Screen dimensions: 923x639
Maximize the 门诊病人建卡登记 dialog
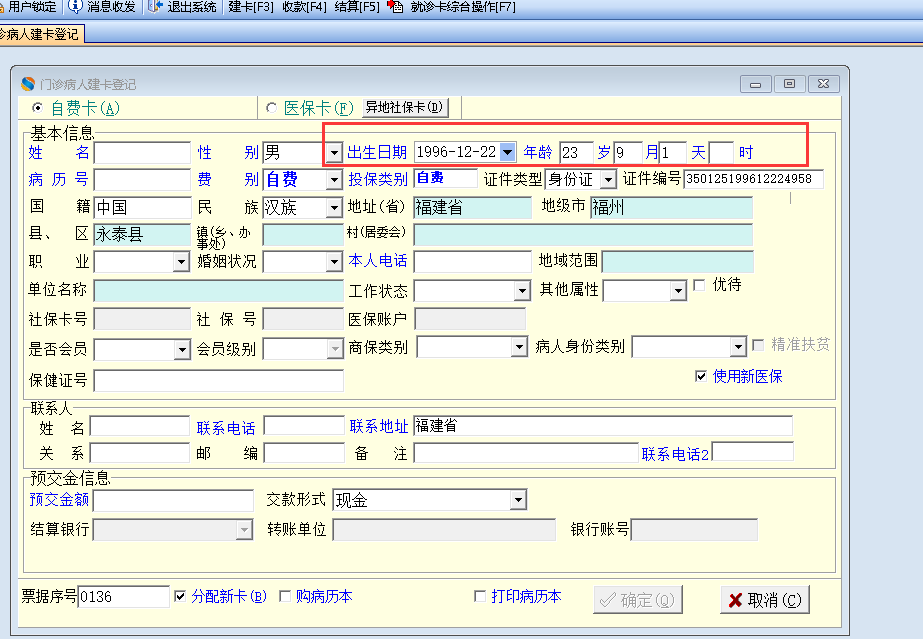[x=789, y=84]
